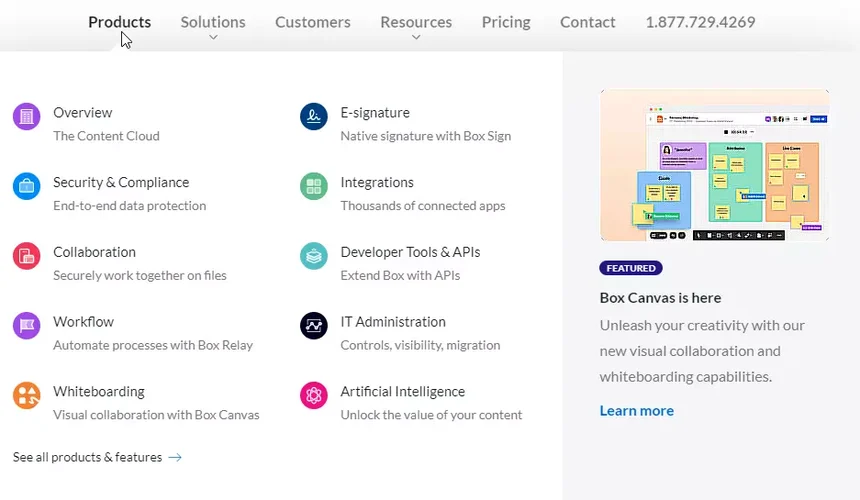Click the text Automate processes with Box Relay
This screenshot has height=500, width=860.
pos(153,345)
